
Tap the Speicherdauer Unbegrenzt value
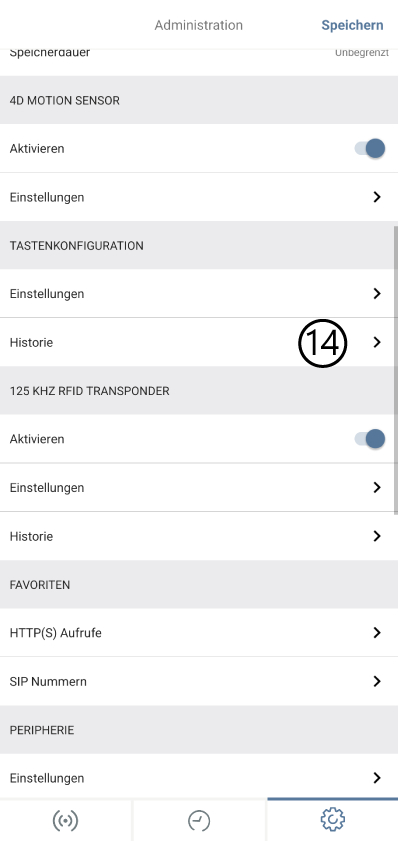click(361, 53)
